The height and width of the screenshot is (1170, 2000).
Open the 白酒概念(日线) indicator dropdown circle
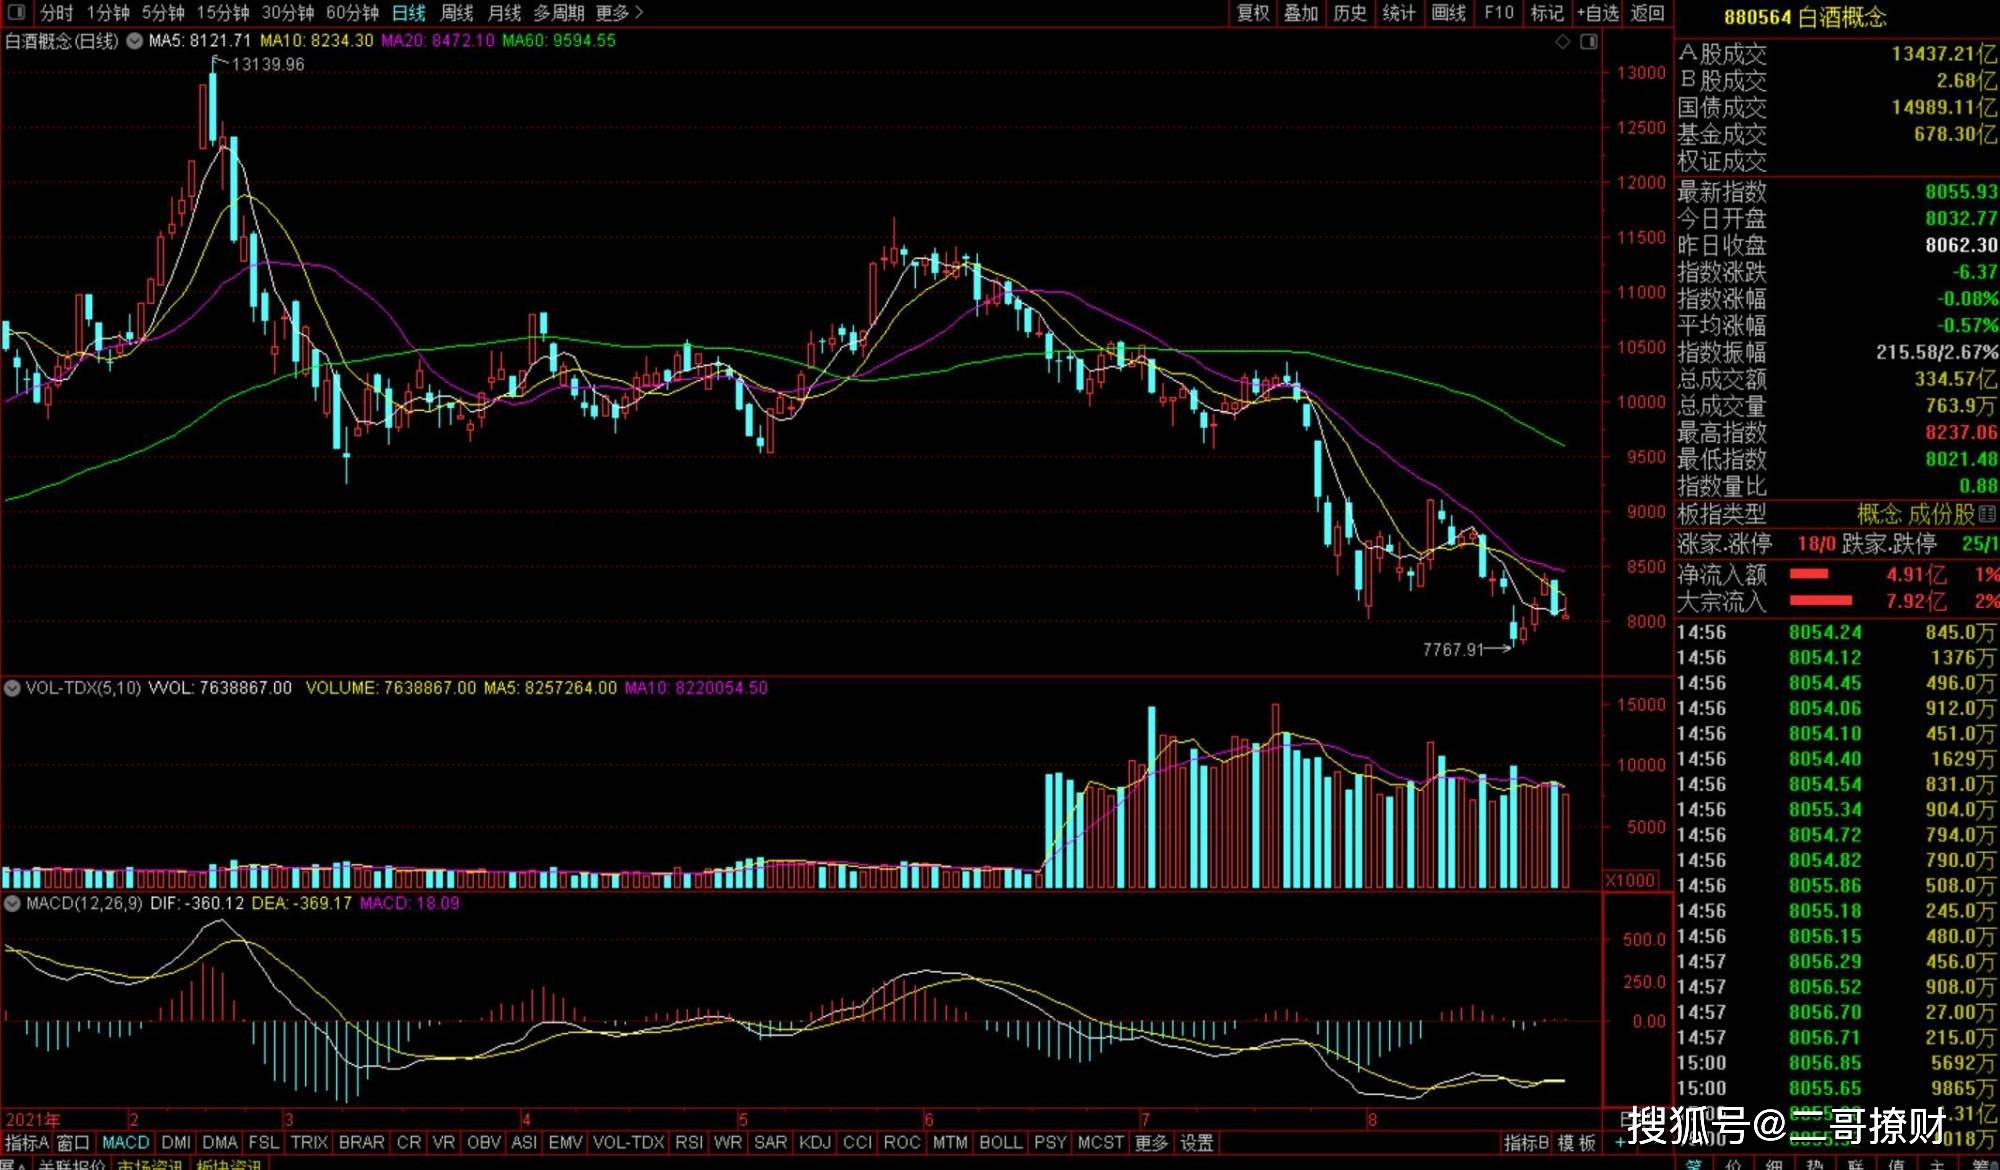135,41
